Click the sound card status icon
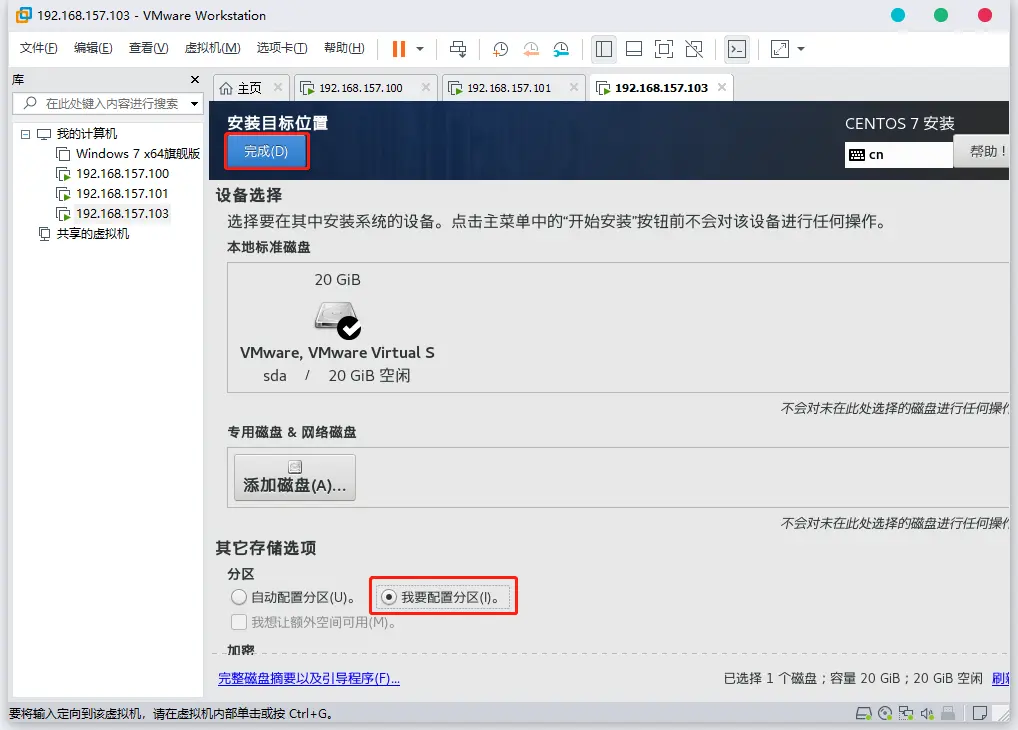This screenshot has height=730, width=1018. (x=926, y=714)
